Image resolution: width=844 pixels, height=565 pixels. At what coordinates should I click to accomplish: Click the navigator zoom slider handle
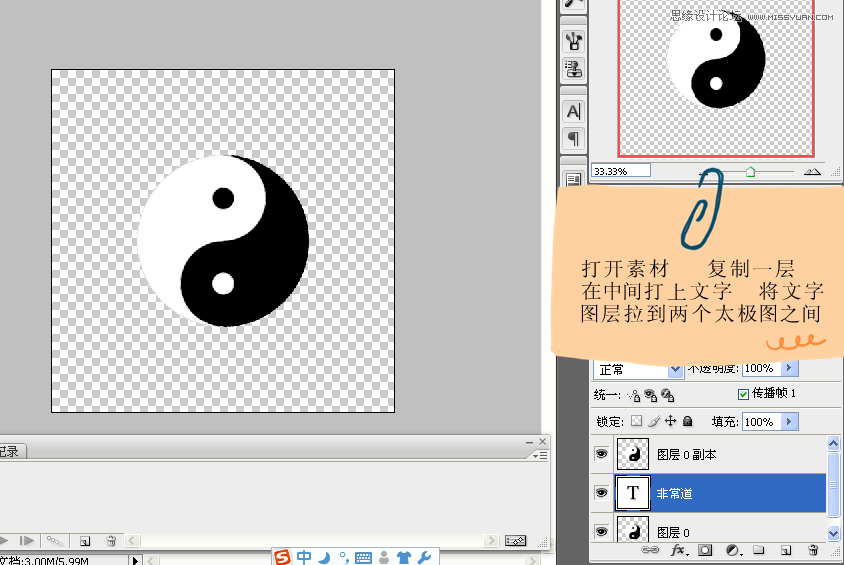pos(750,171)
